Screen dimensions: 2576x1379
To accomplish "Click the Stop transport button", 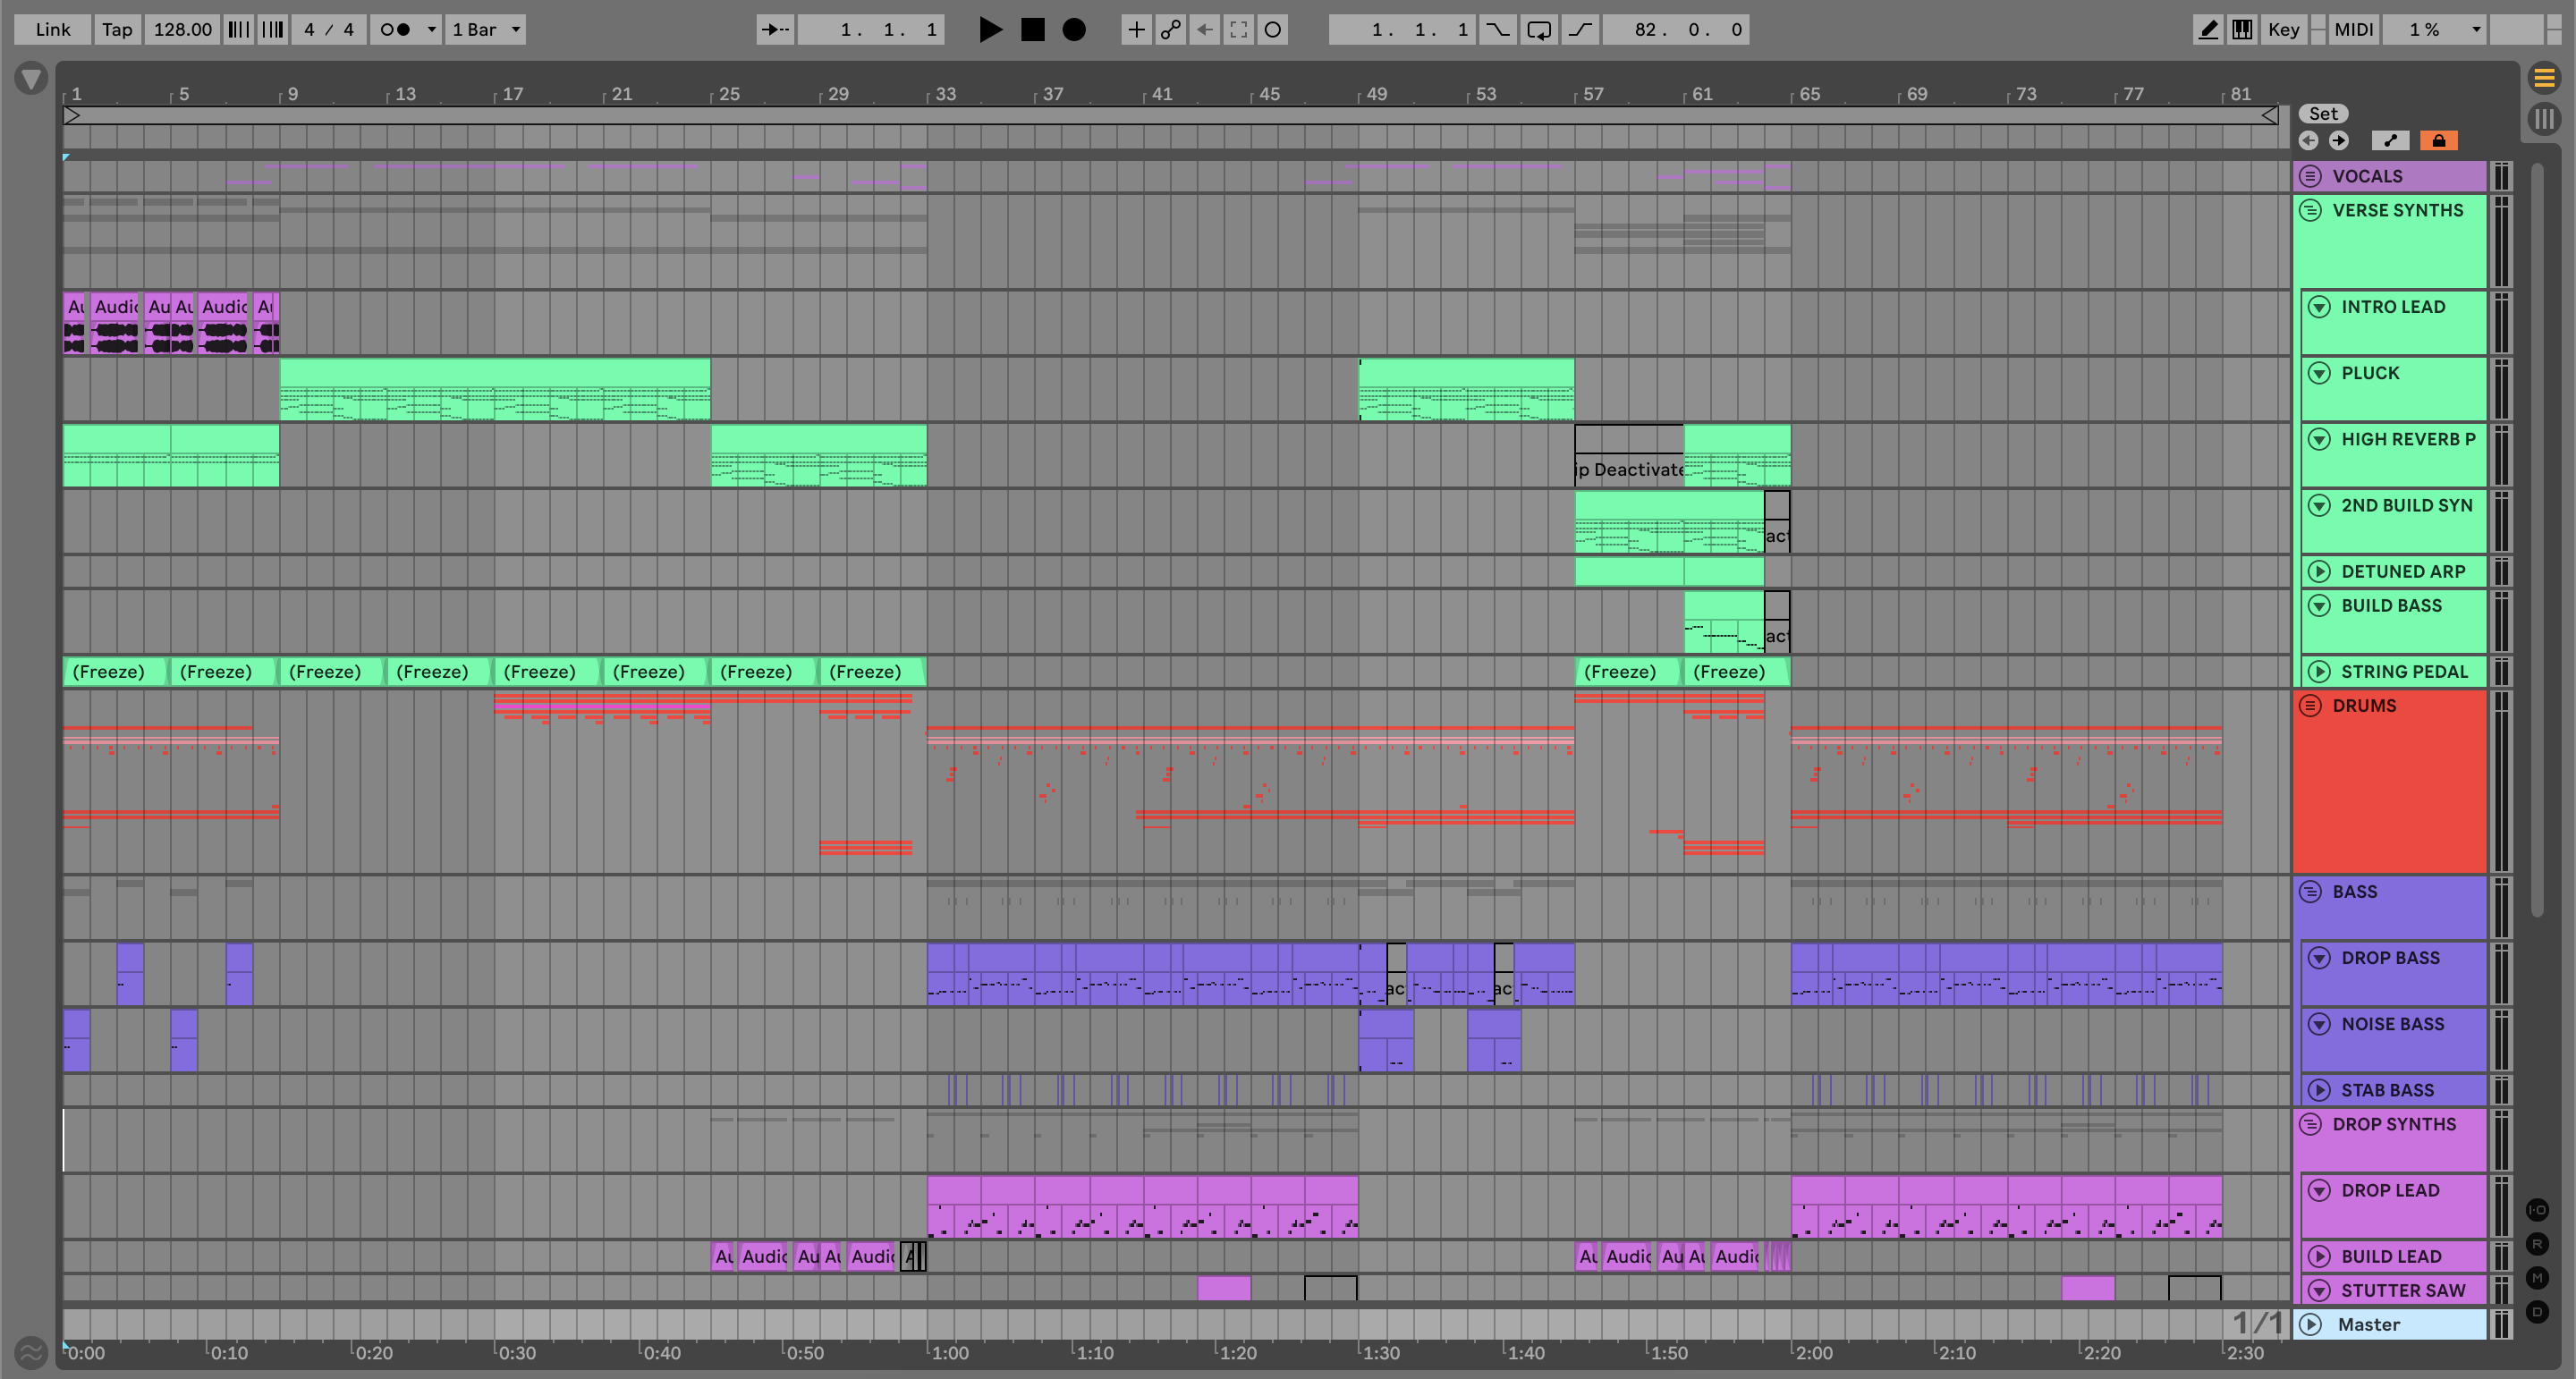I will pos(1032,30).
